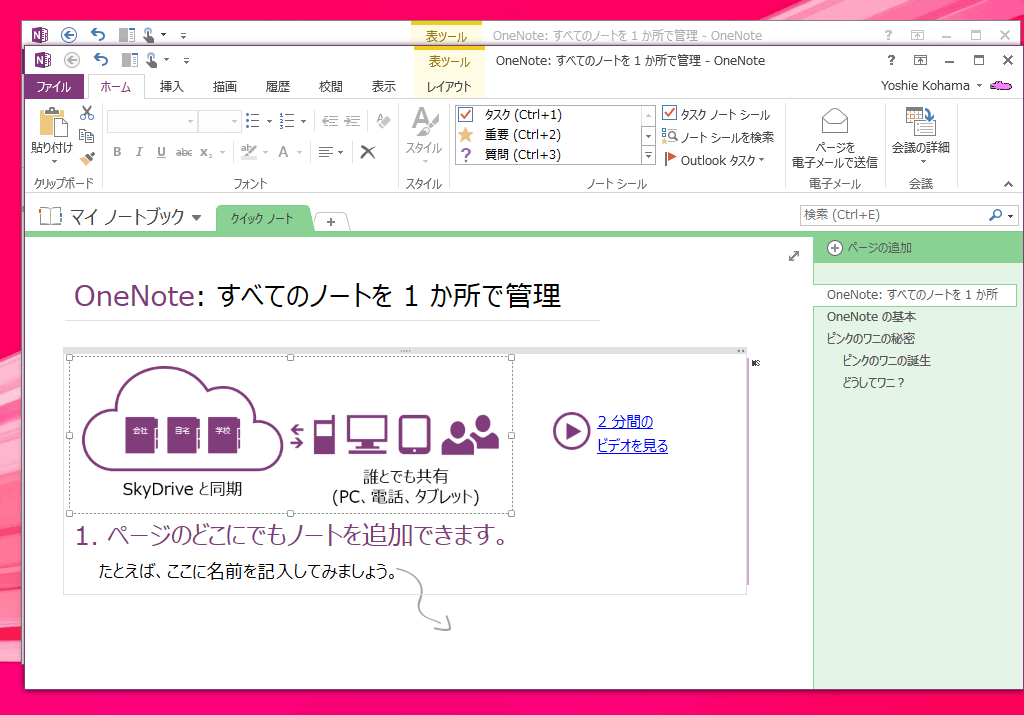
Task: Click the increase indent icon
Action: pos(353,121)
